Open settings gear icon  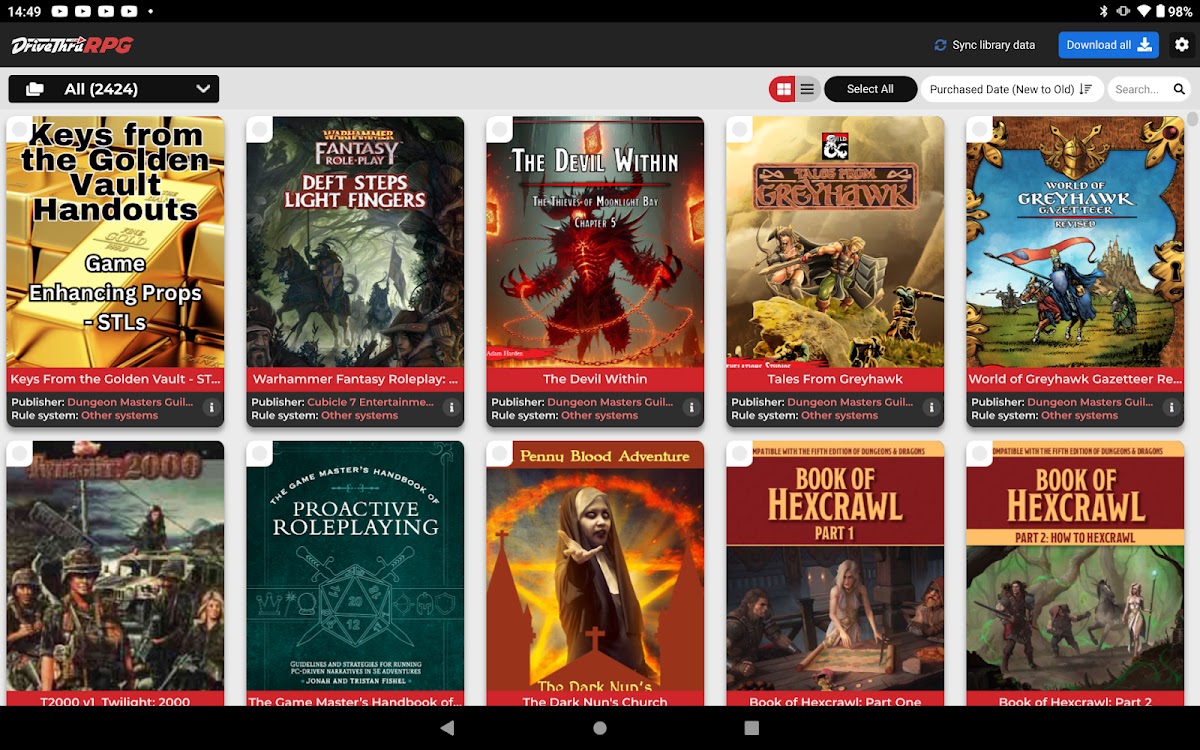1182,45
